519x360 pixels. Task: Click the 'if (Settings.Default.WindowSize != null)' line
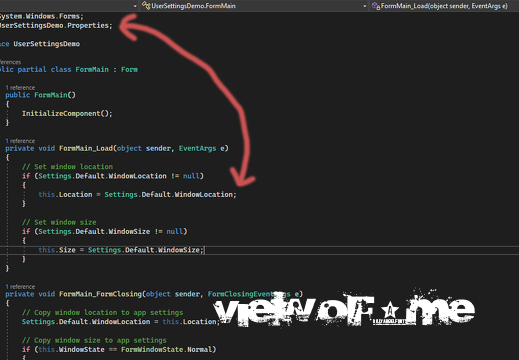105,232
